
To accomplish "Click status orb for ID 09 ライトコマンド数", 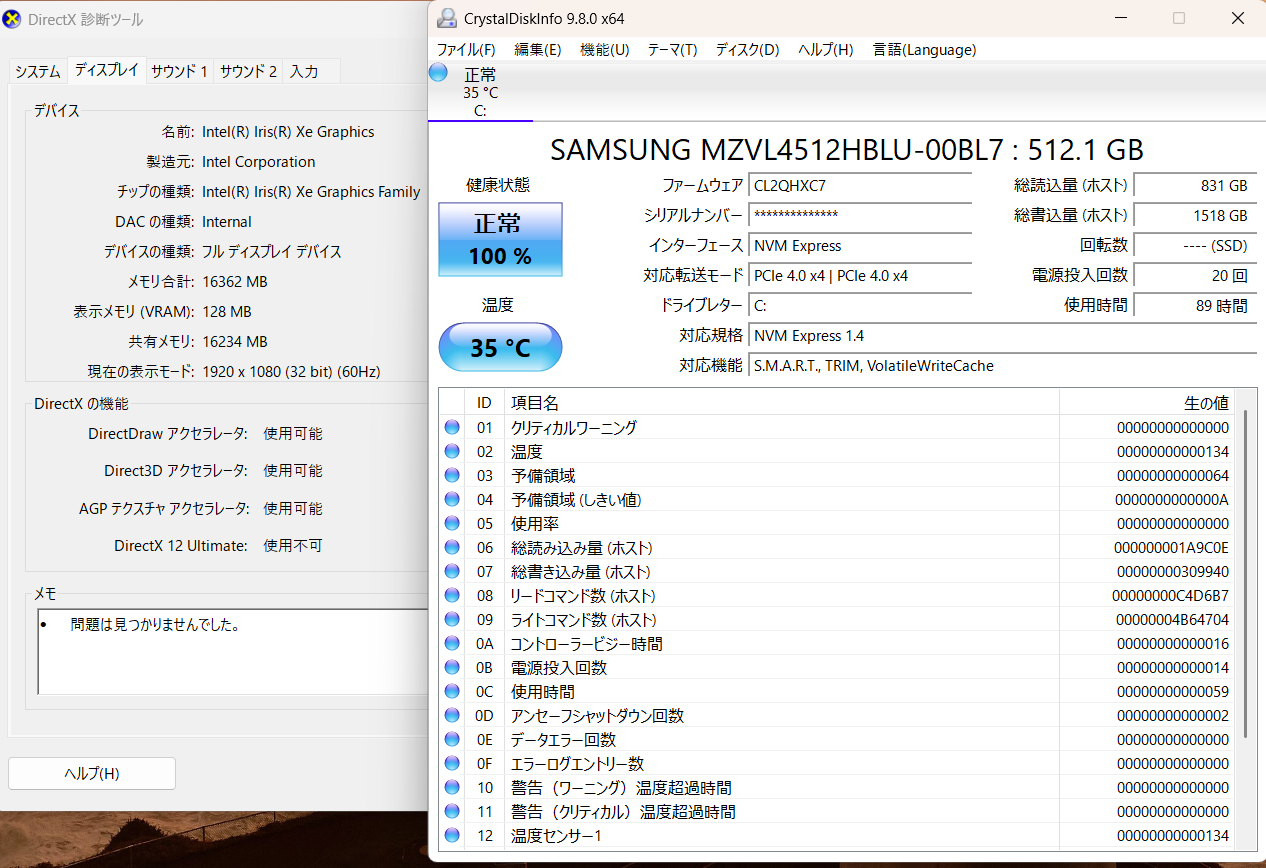I will (452, 619).
